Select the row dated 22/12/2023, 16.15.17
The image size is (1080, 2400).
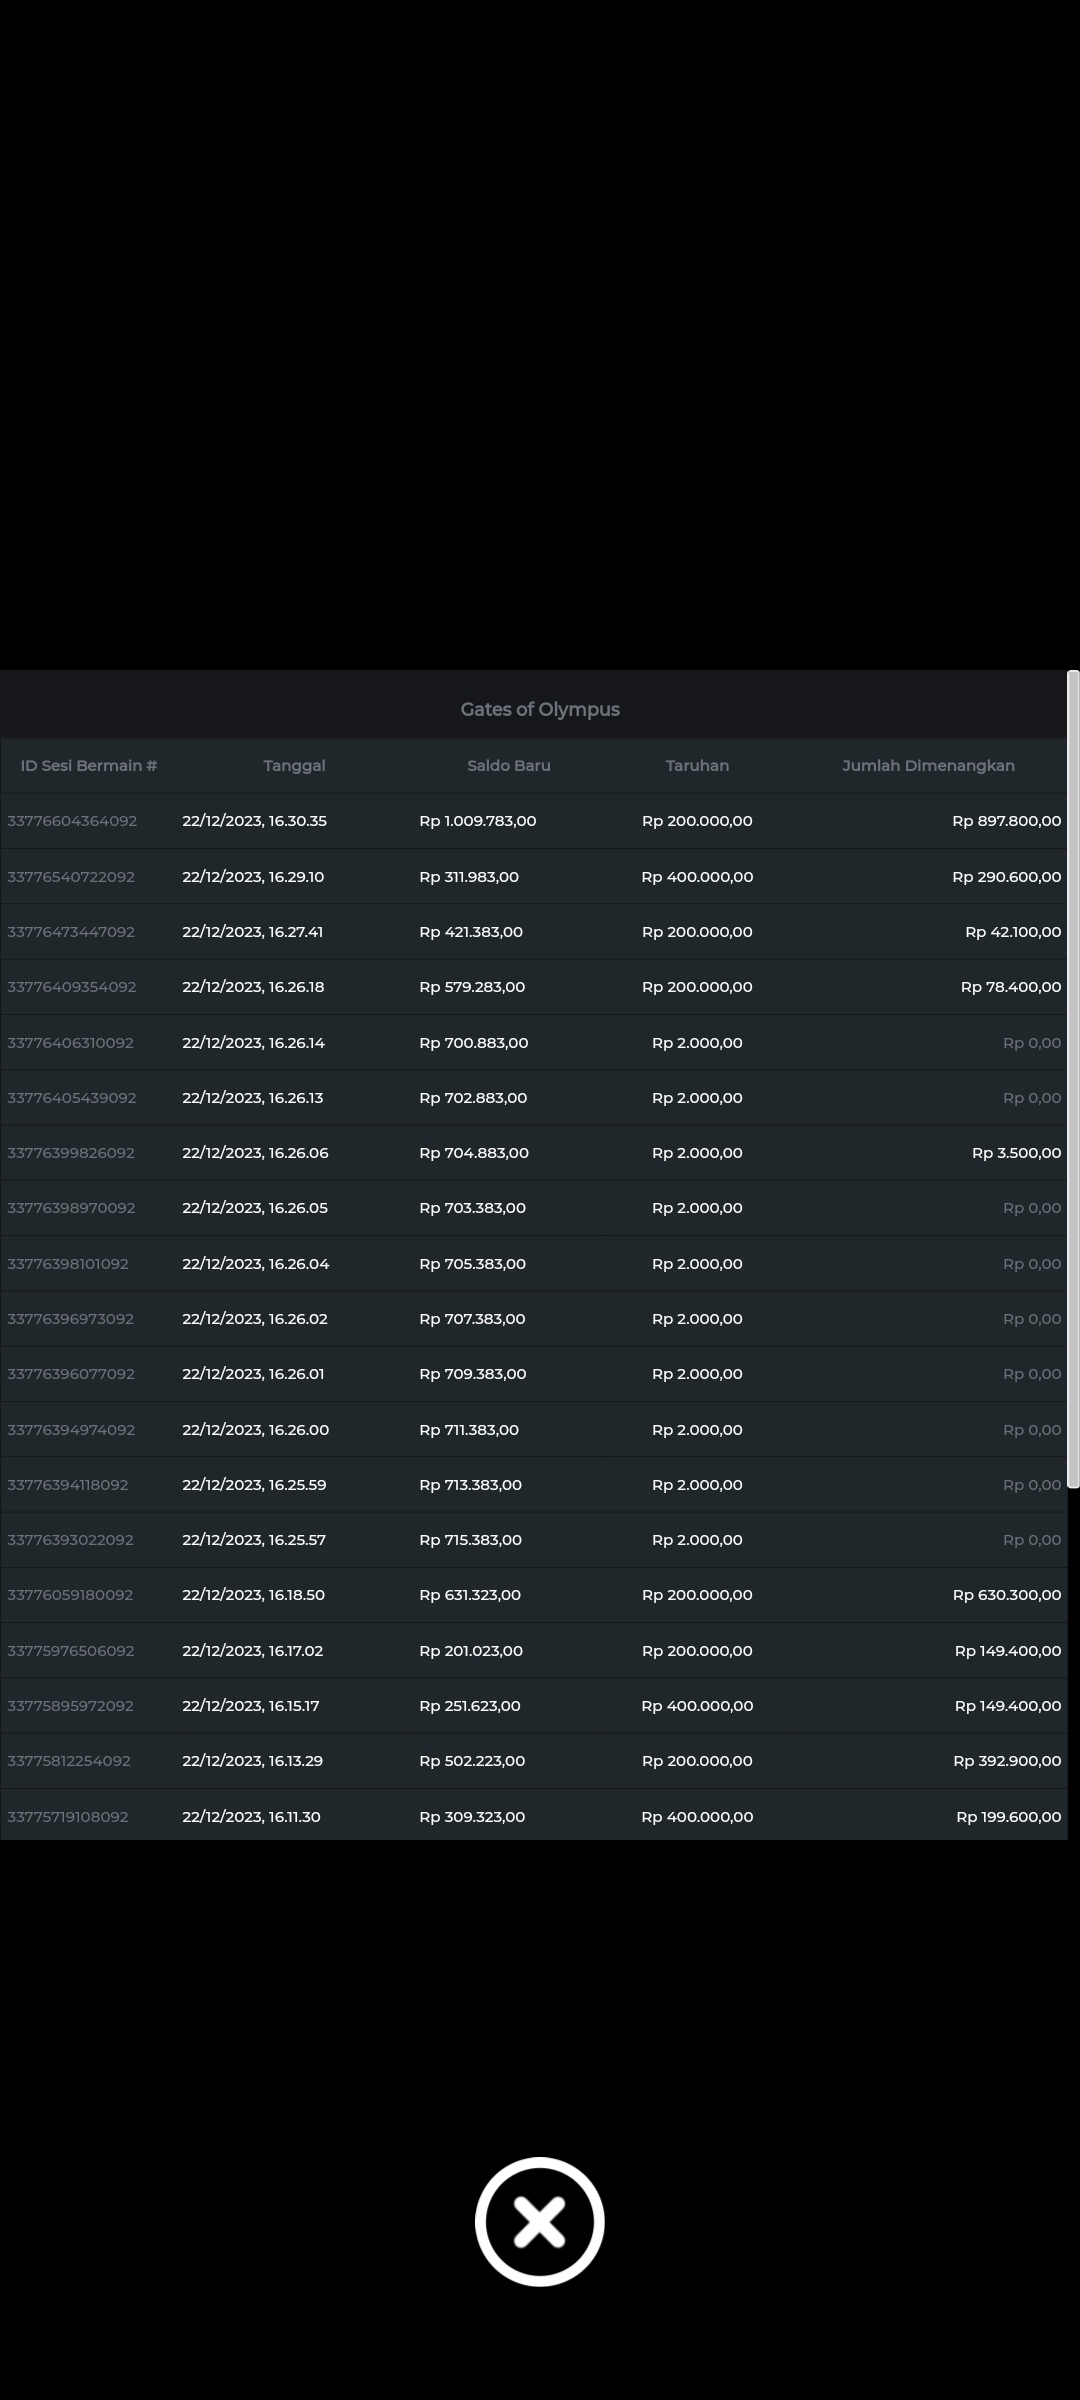click(x=250, y=1706)
